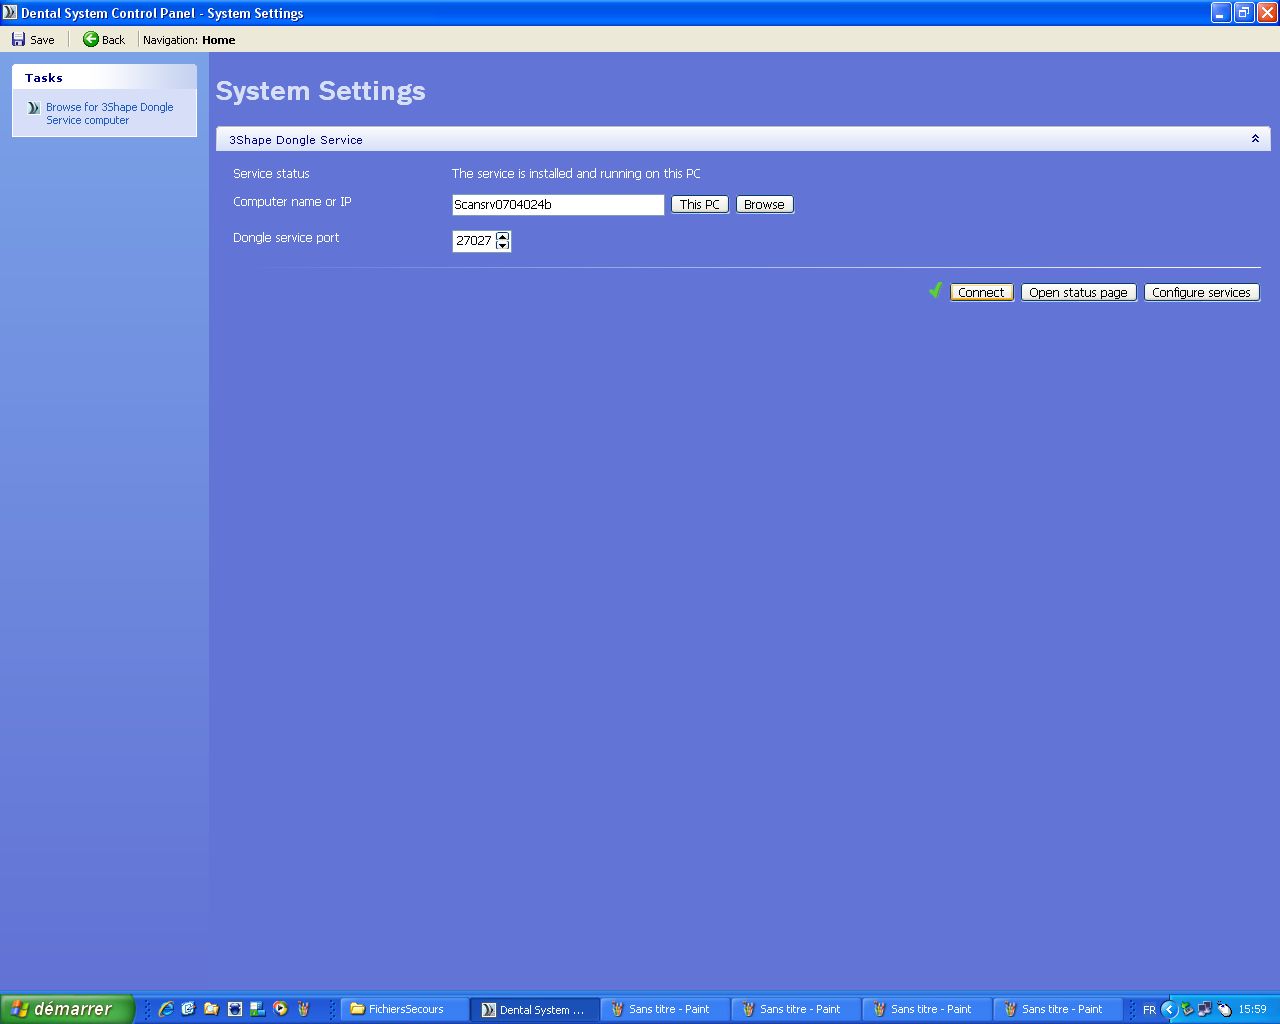The width and height of the screenshot is (1280, 1024).
Task: Decrease the dongle service port value
Action: pos(502,245)
